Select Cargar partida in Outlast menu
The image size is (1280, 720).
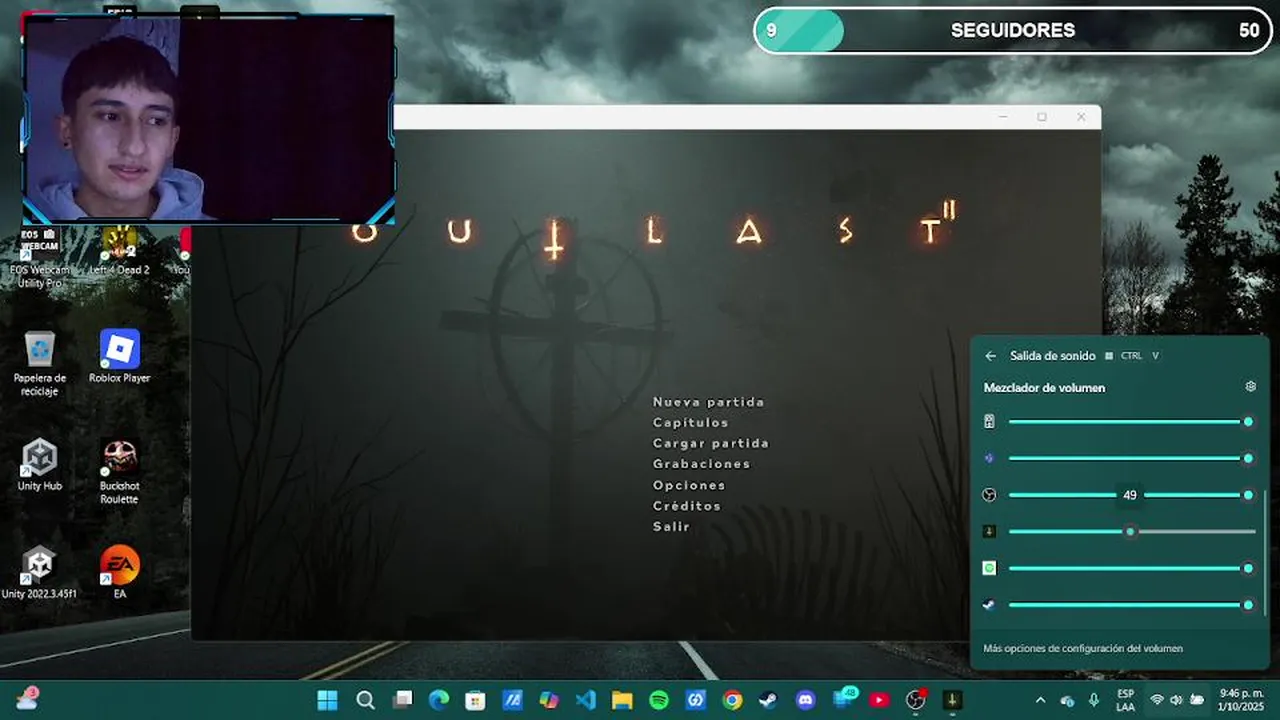coord(711,443)
